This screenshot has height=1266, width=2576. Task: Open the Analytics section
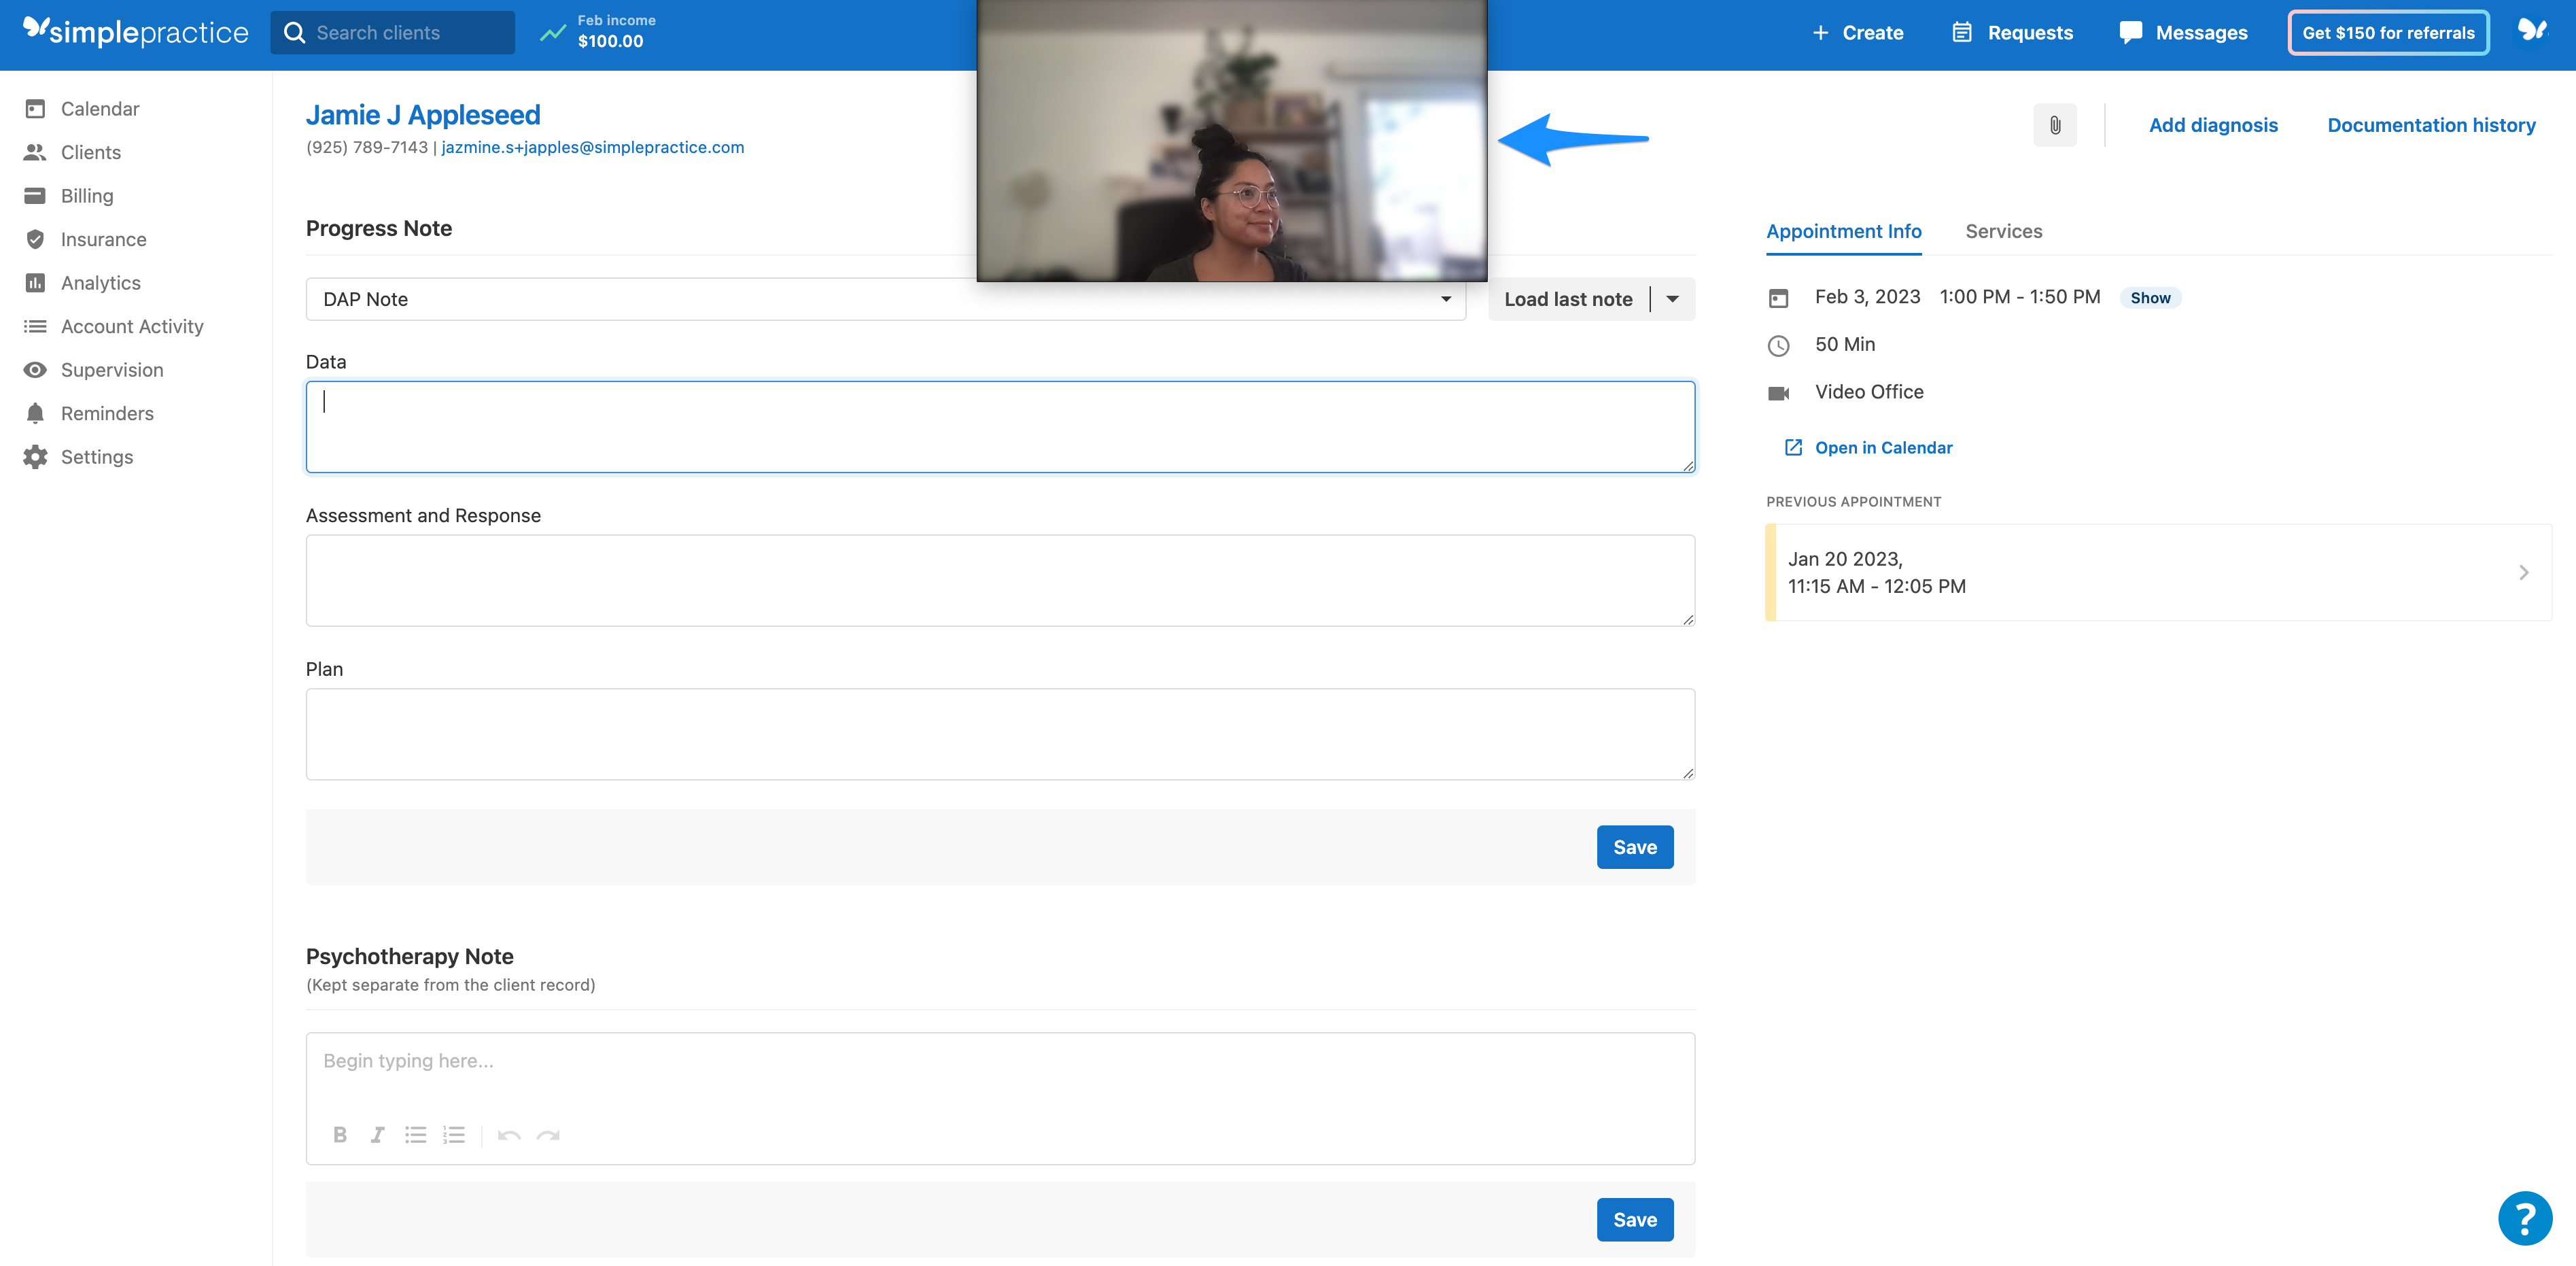point(100,282)
